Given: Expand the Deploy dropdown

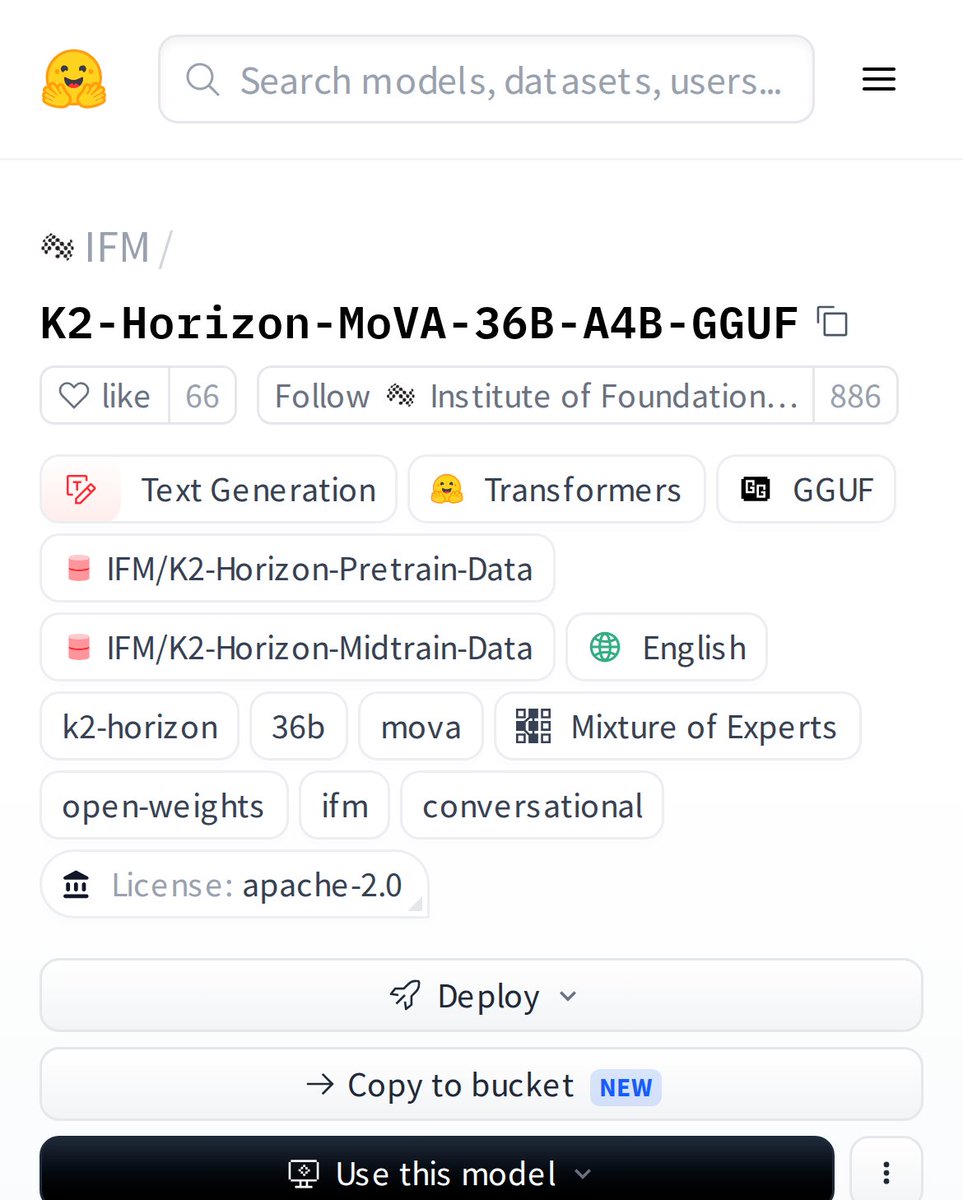Looking at the screenshot, I should pyautogui.click(x=481, y=995).
